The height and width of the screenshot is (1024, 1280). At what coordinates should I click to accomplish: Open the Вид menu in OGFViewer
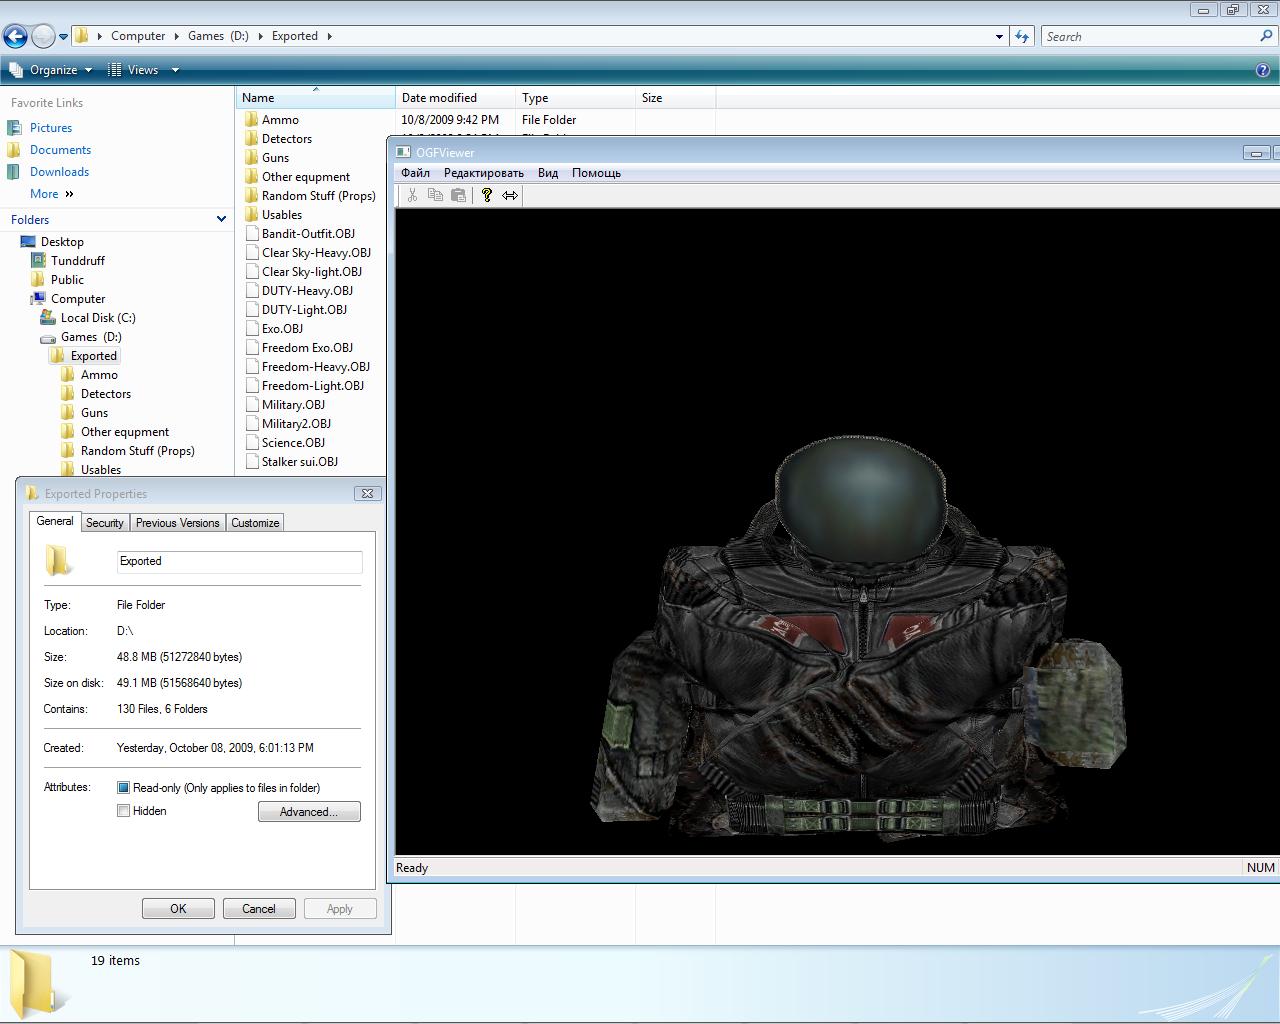[x=548, y=173]
